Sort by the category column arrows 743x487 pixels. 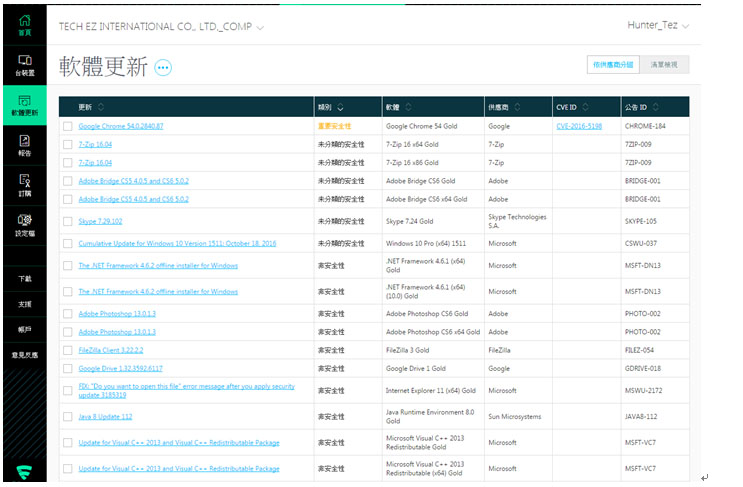tap(340, 107)
